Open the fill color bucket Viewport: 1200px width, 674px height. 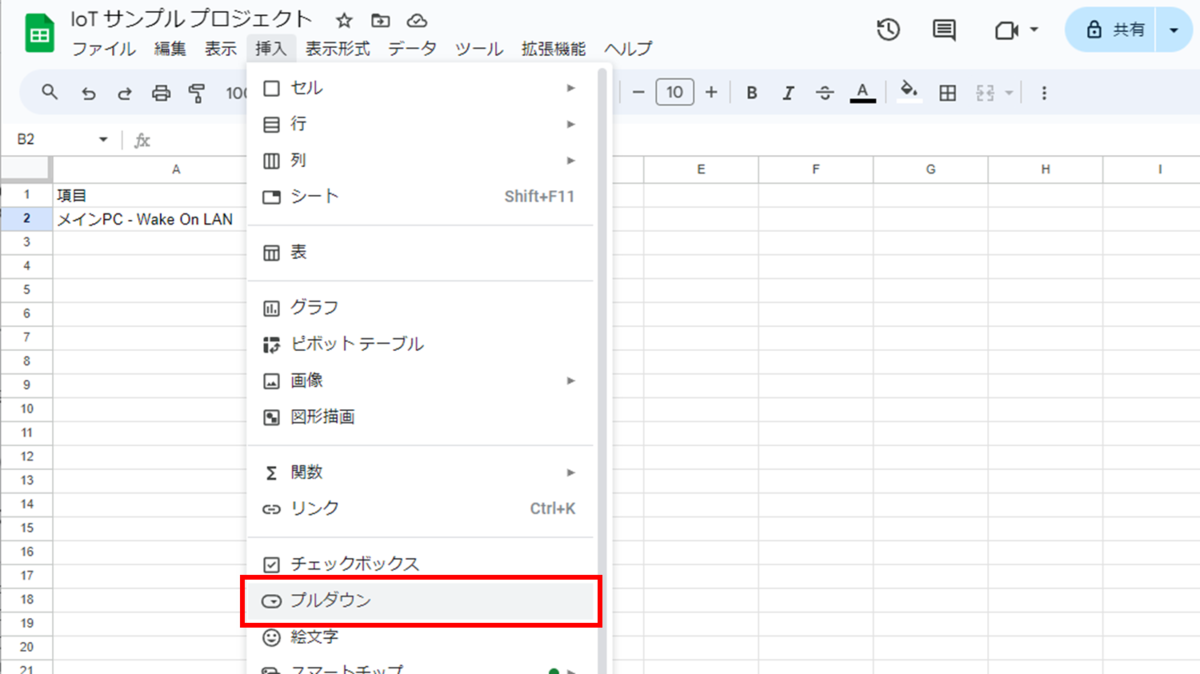tap(909, 93)
